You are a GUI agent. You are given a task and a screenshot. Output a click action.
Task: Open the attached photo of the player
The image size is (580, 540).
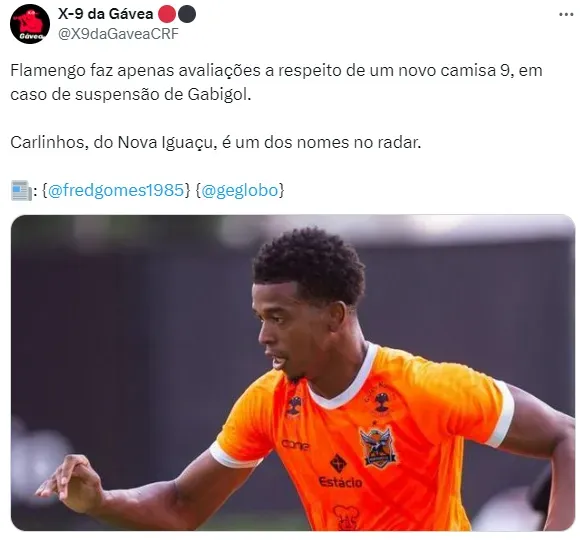coord(293,372)
